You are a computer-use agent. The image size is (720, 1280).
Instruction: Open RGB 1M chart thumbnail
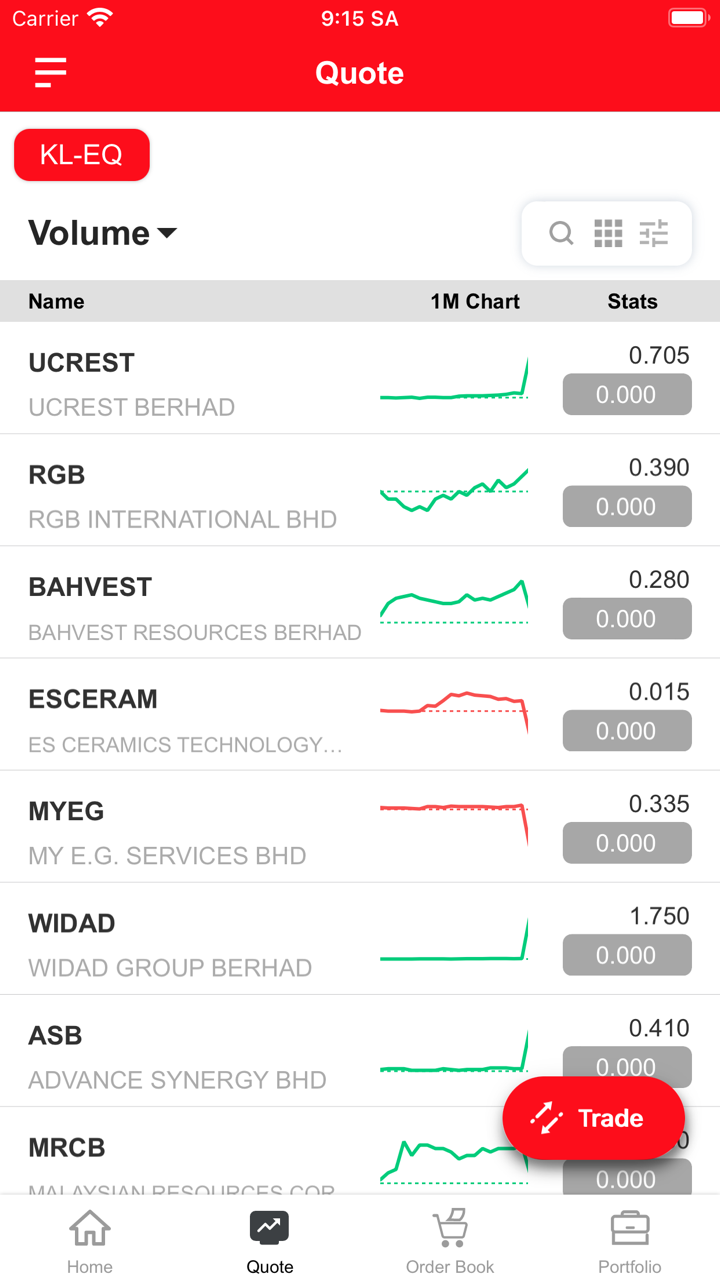[x=454, y=490]
